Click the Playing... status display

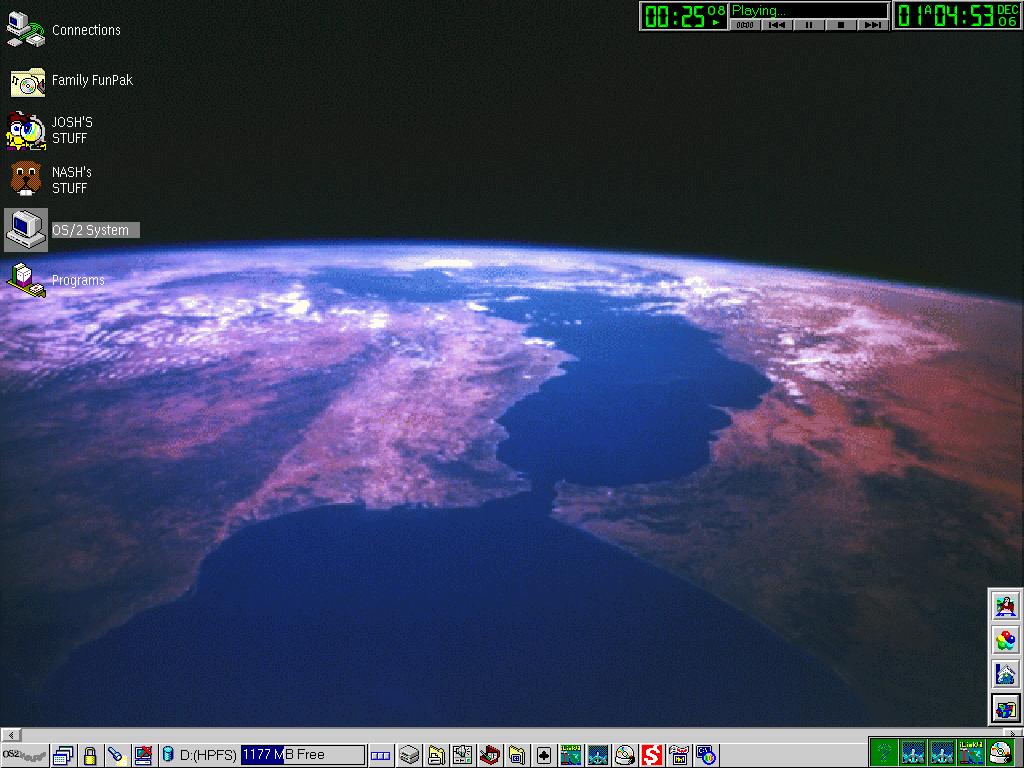tap(809, 10)
